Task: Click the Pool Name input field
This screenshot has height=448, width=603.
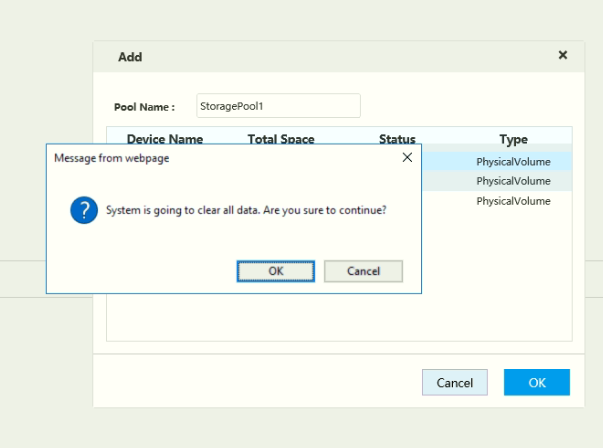Action: [278, 106]
